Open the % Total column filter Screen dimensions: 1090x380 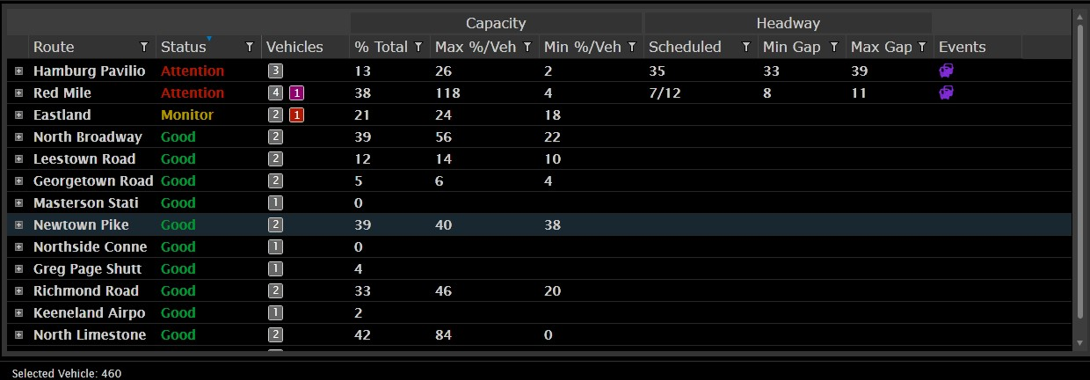point(418,47)
